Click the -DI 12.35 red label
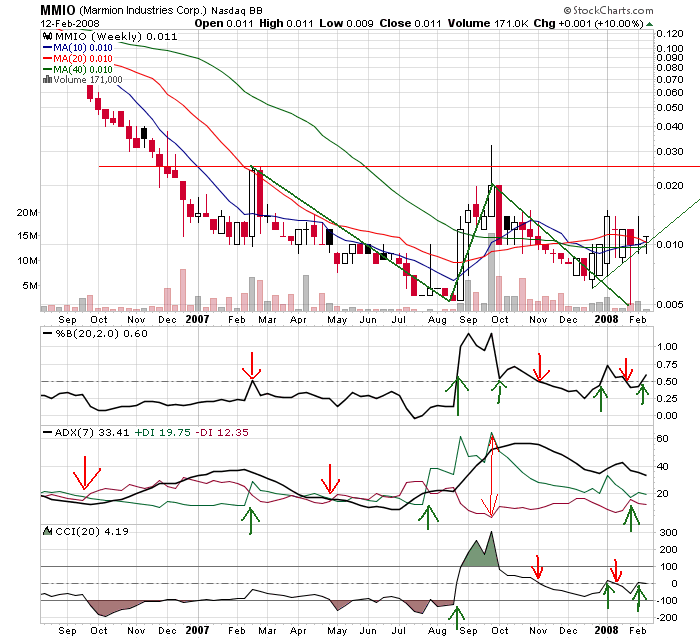 [x=222, y=432]
